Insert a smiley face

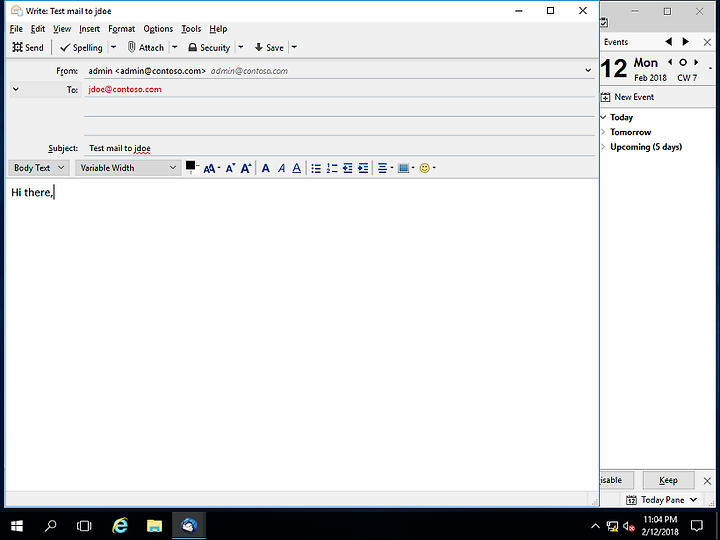point(427,169)
